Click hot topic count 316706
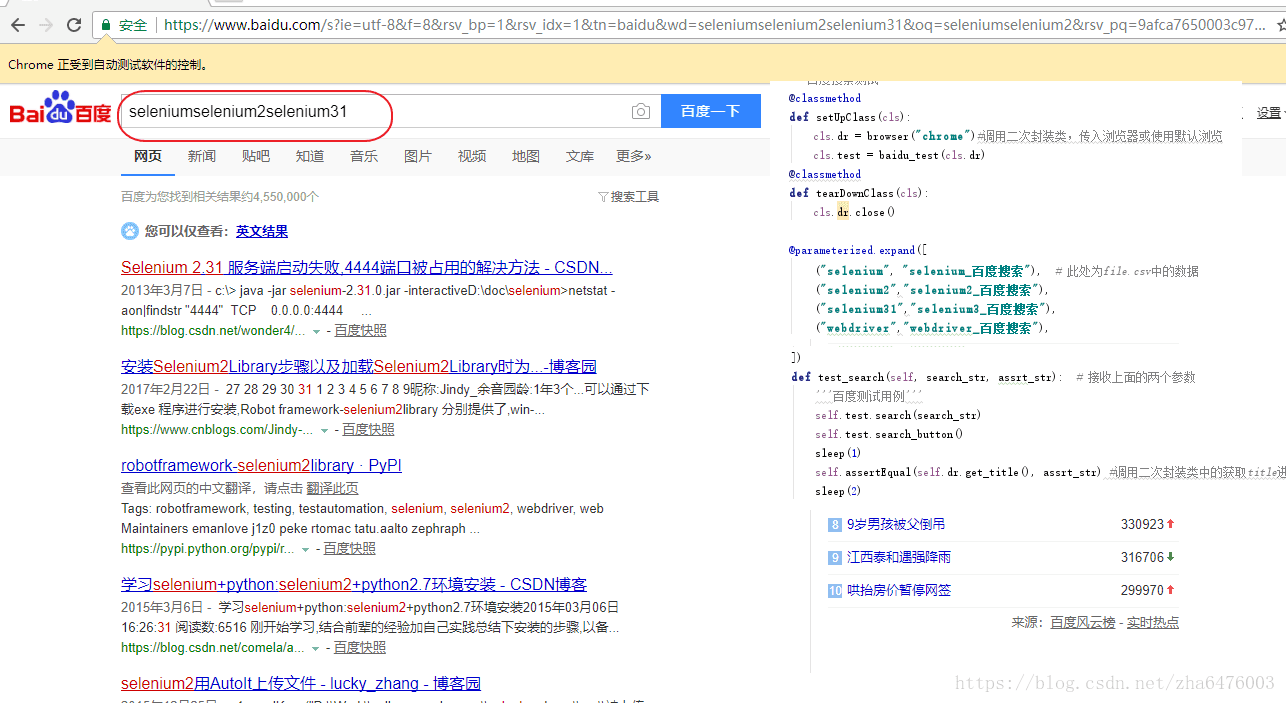 [x=1143, y=557]
